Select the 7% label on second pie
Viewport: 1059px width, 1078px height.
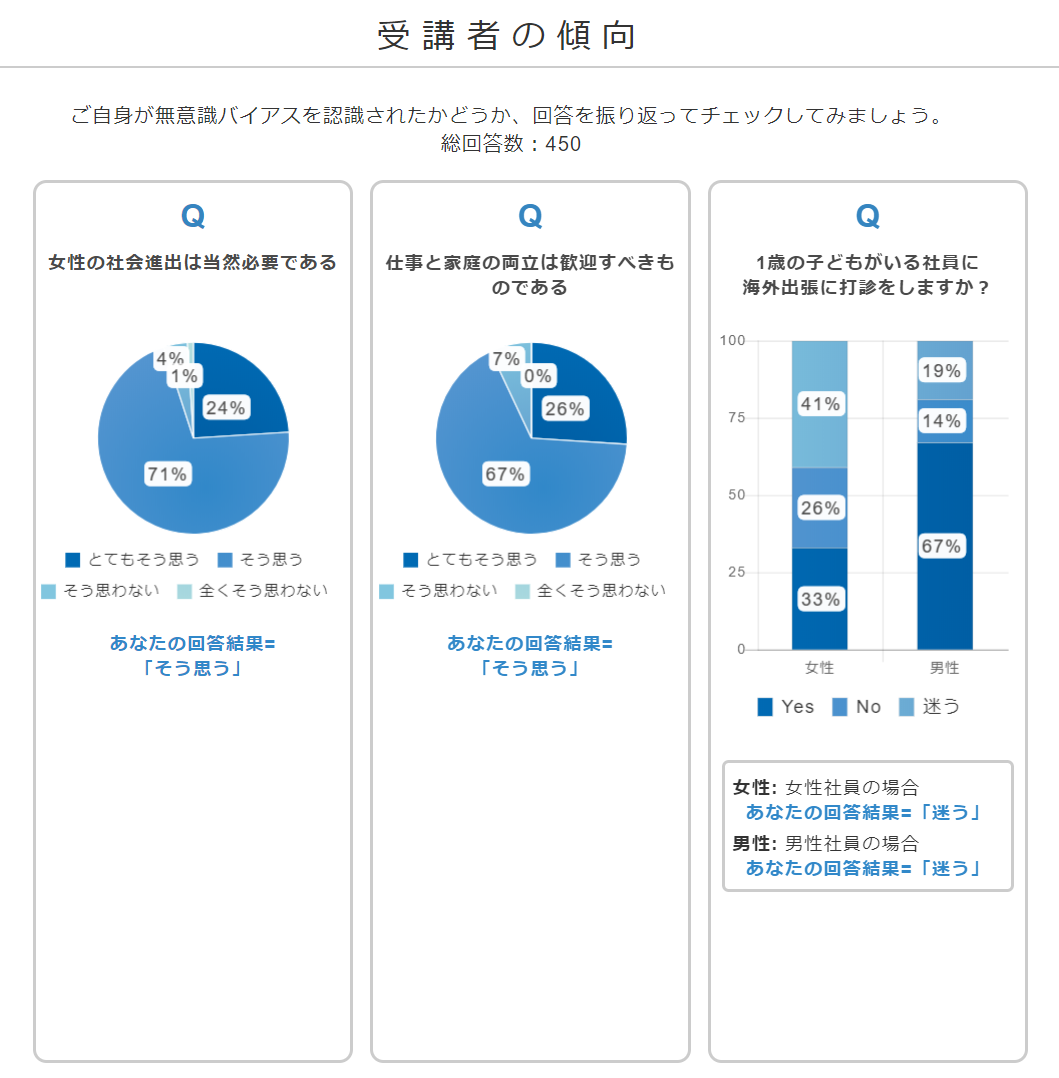click(x=505, y=358)
